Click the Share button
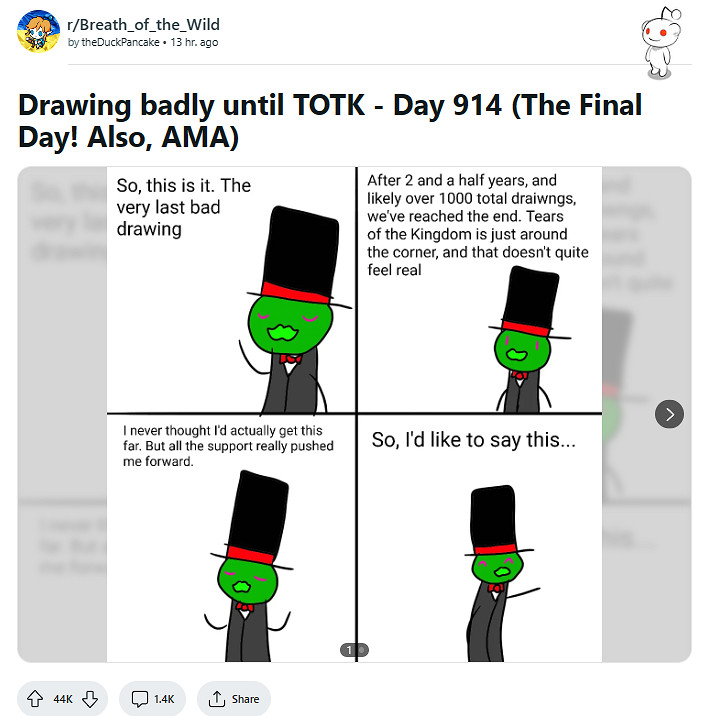 pyautogui.click(x=234, y=699)
